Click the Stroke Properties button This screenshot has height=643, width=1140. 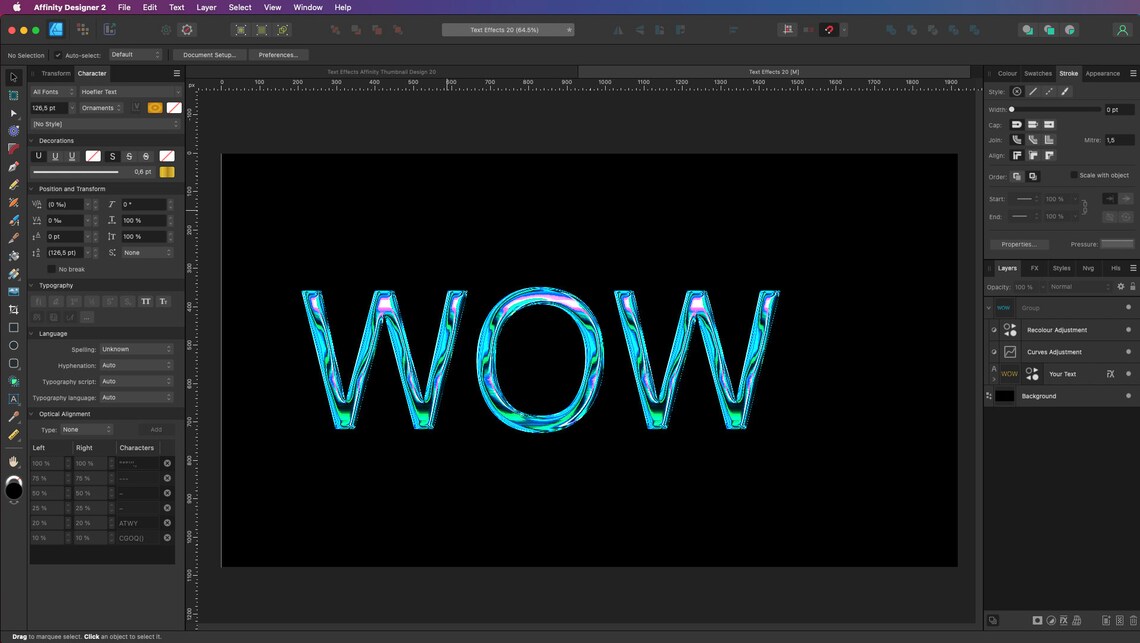1020,244
